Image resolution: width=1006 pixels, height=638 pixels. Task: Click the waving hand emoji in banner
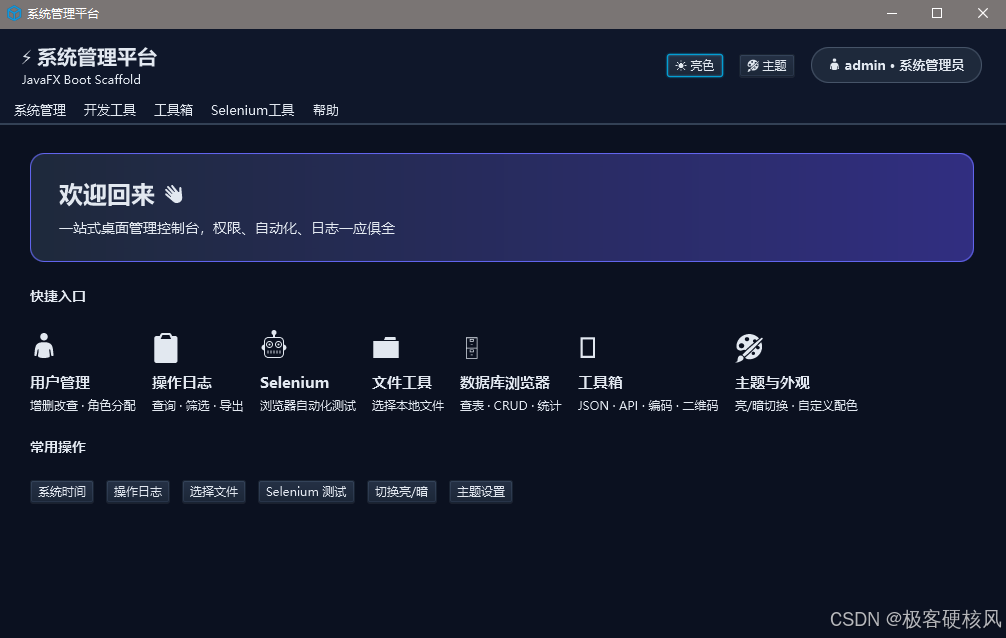[x=174, y=194]
